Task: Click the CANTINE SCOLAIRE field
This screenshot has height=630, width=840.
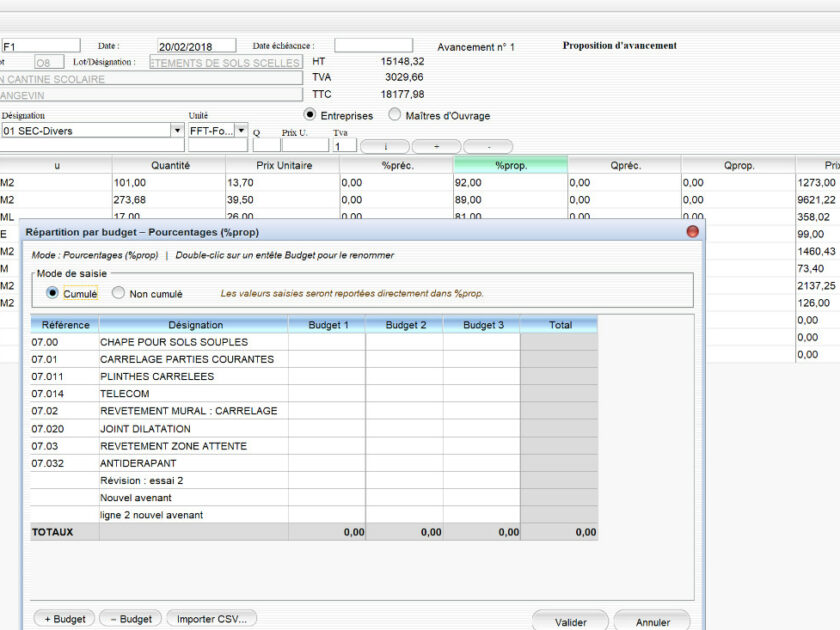Action: point(151,79)
